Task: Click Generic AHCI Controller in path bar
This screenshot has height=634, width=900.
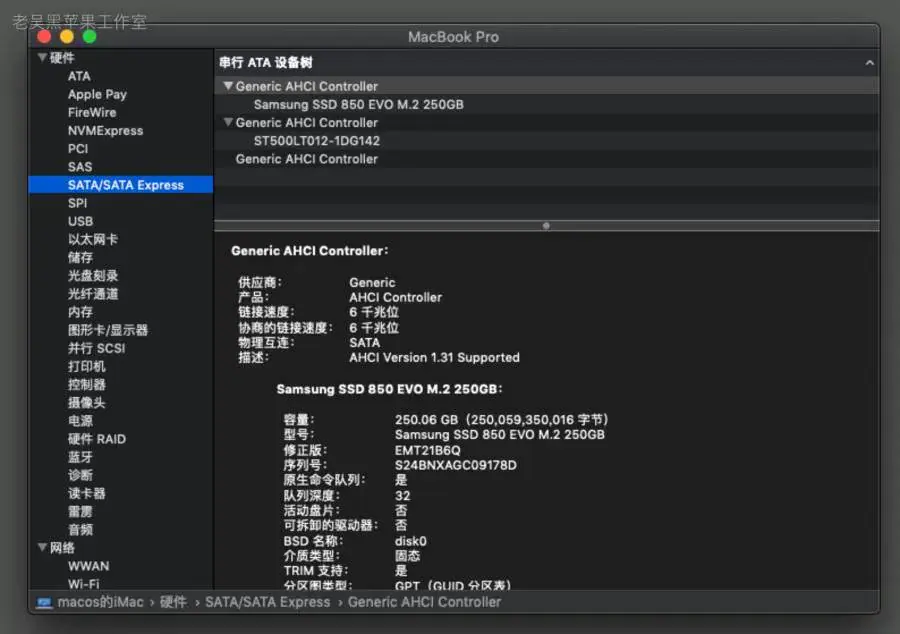Action: pos(424,602)
